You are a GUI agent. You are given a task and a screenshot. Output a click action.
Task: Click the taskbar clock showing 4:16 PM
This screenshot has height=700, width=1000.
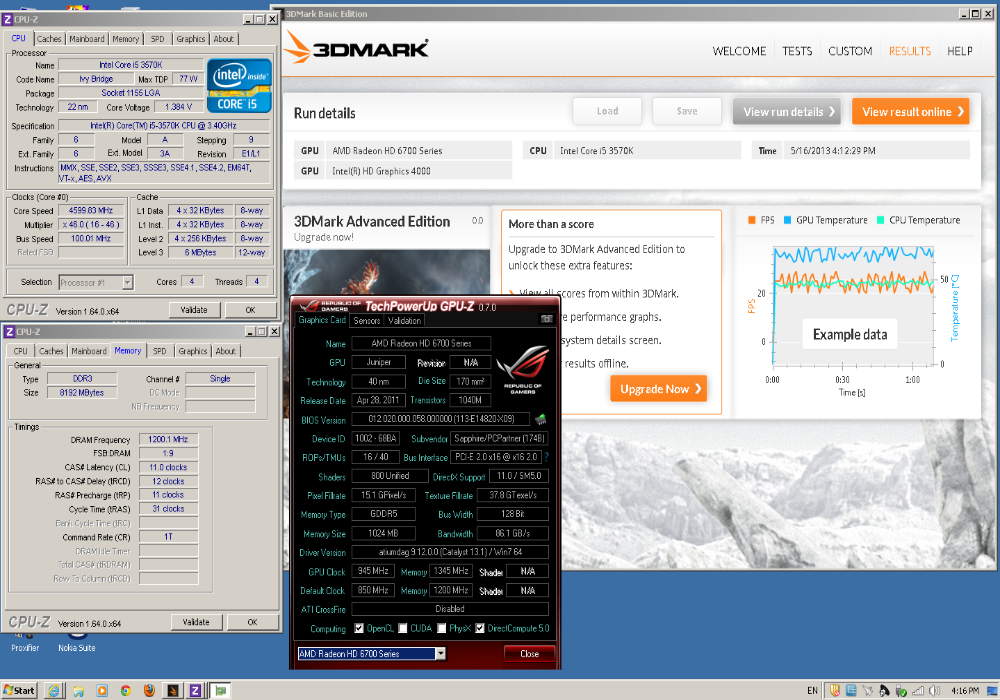965,690
